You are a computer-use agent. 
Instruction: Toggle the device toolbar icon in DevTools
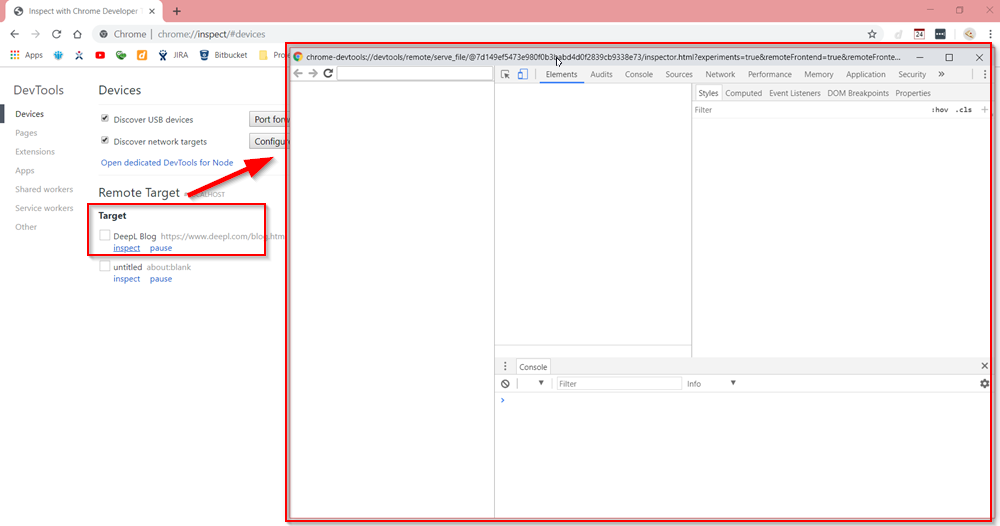point(522,75)
